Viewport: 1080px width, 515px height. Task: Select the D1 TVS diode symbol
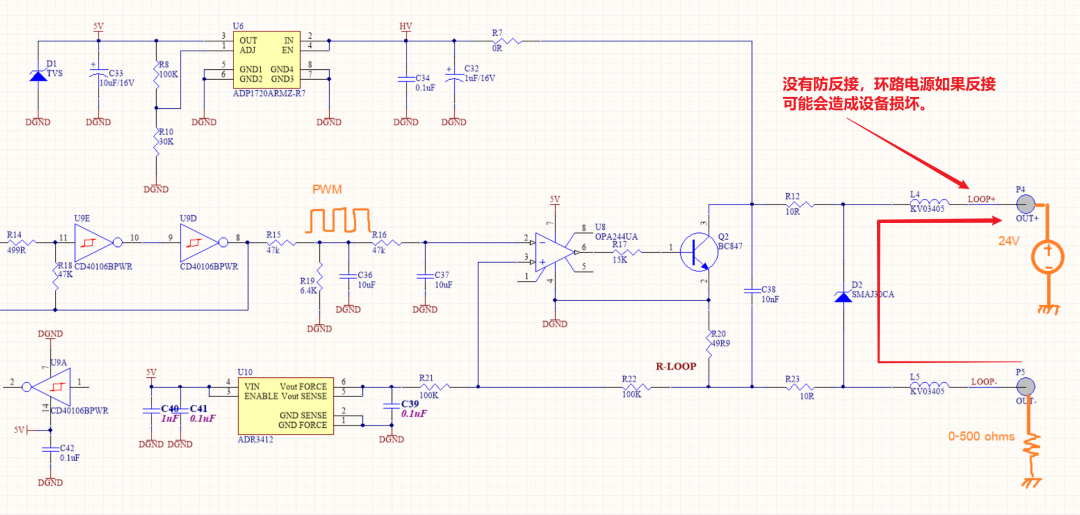coord(37,74)
